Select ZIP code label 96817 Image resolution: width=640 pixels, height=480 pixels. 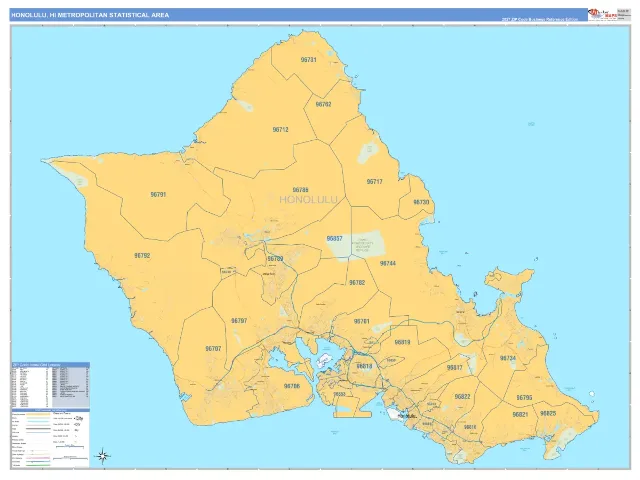tap(454, 368)
